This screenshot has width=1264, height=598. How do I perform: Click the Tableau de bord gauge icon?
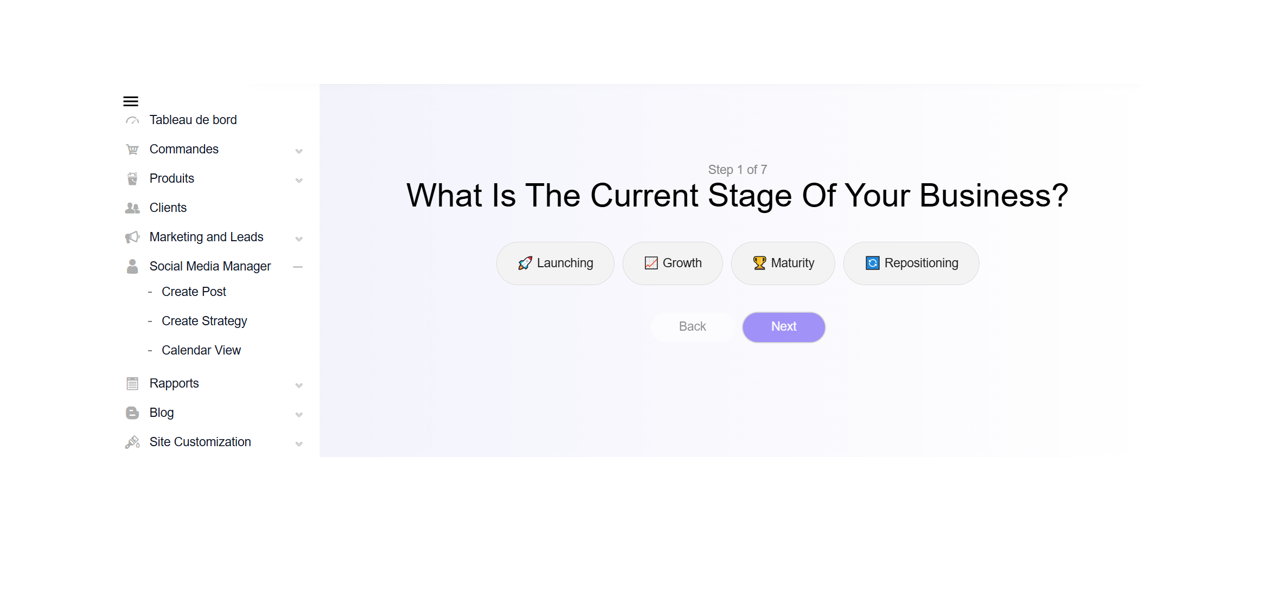tap(132, 121)
